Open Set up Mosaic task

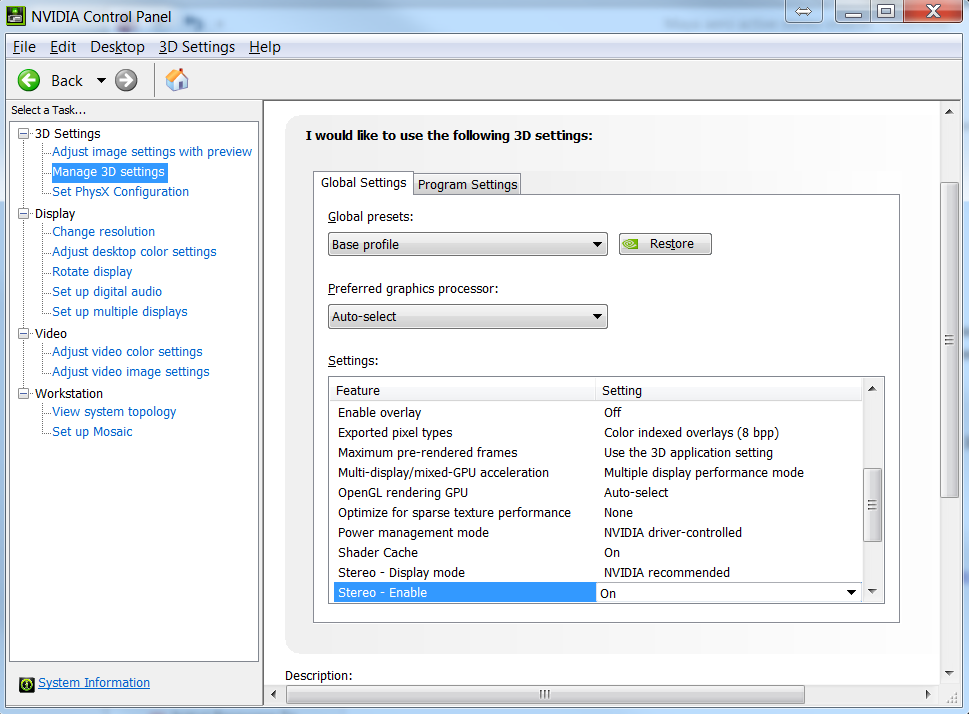tap(92, 431)
